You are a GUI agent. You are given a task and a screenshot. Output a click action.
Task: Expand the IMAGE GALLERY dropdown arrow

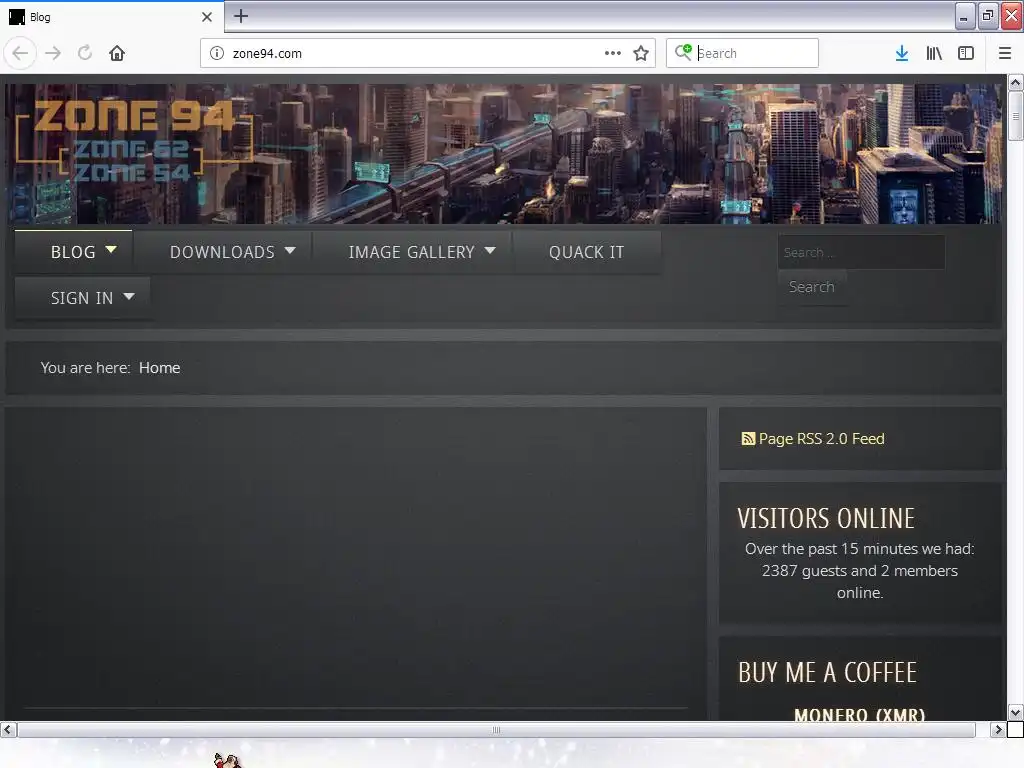(x=490, y=250)
